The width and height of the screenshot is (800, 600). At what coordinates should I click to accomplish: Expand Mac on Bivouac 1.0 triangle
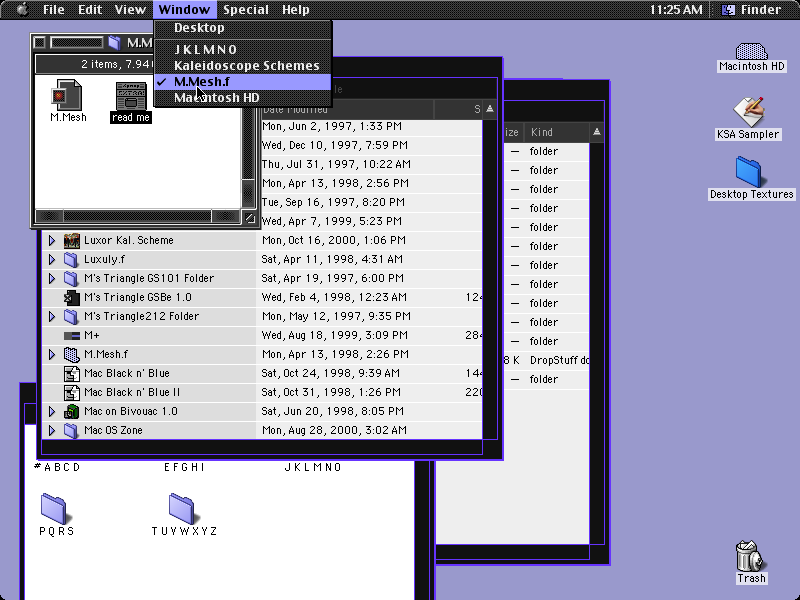52,411
